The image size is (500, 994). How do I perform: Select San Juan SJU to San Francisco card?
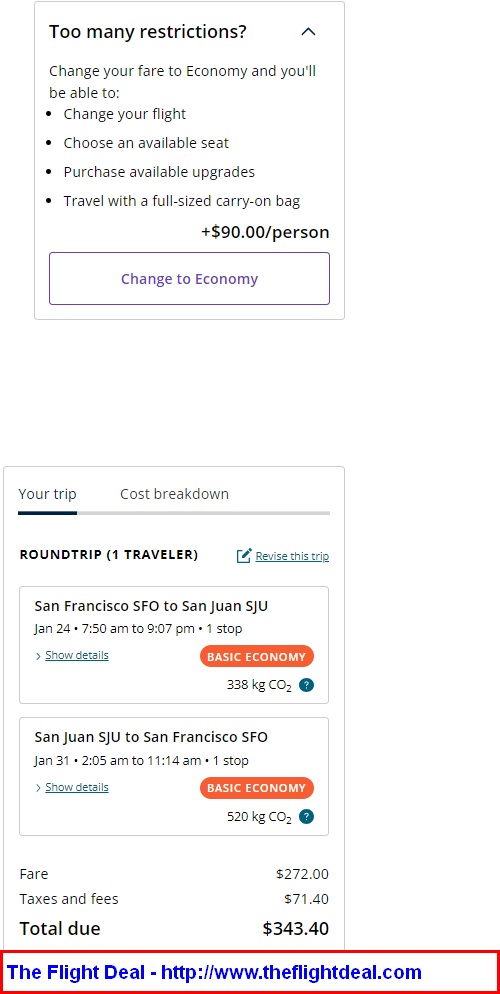tap(174, 777)
